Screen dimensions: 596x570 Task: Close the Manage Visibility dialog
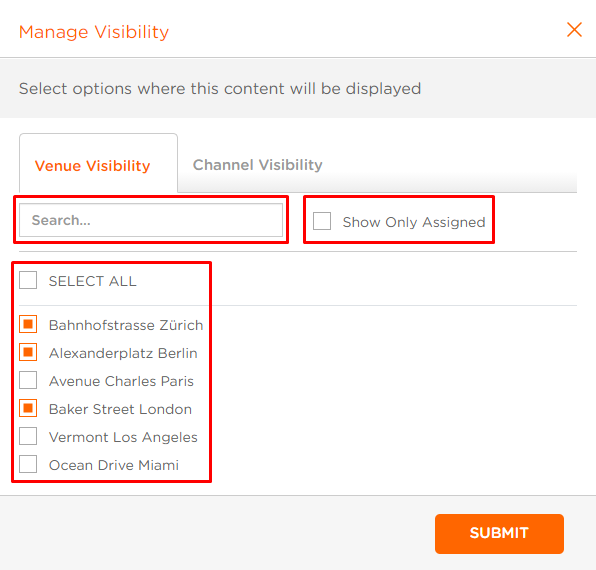[574, 30]
